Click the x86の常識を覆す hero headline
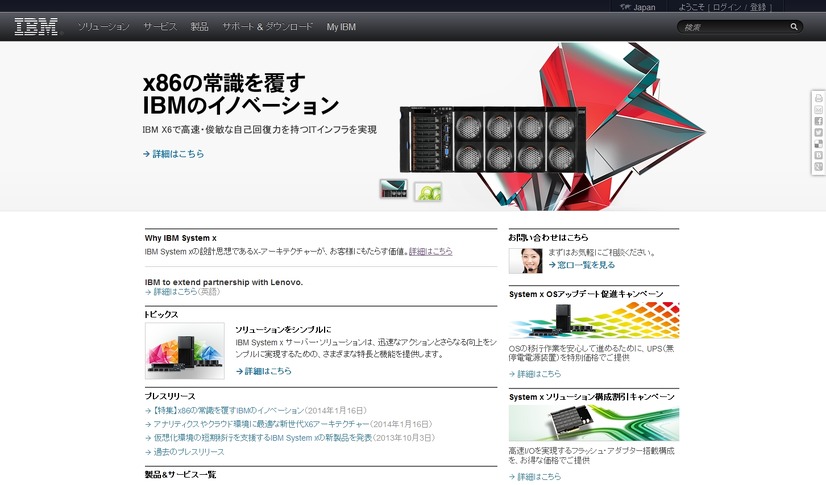Viewport: 826px width, 485px height. 224,83
